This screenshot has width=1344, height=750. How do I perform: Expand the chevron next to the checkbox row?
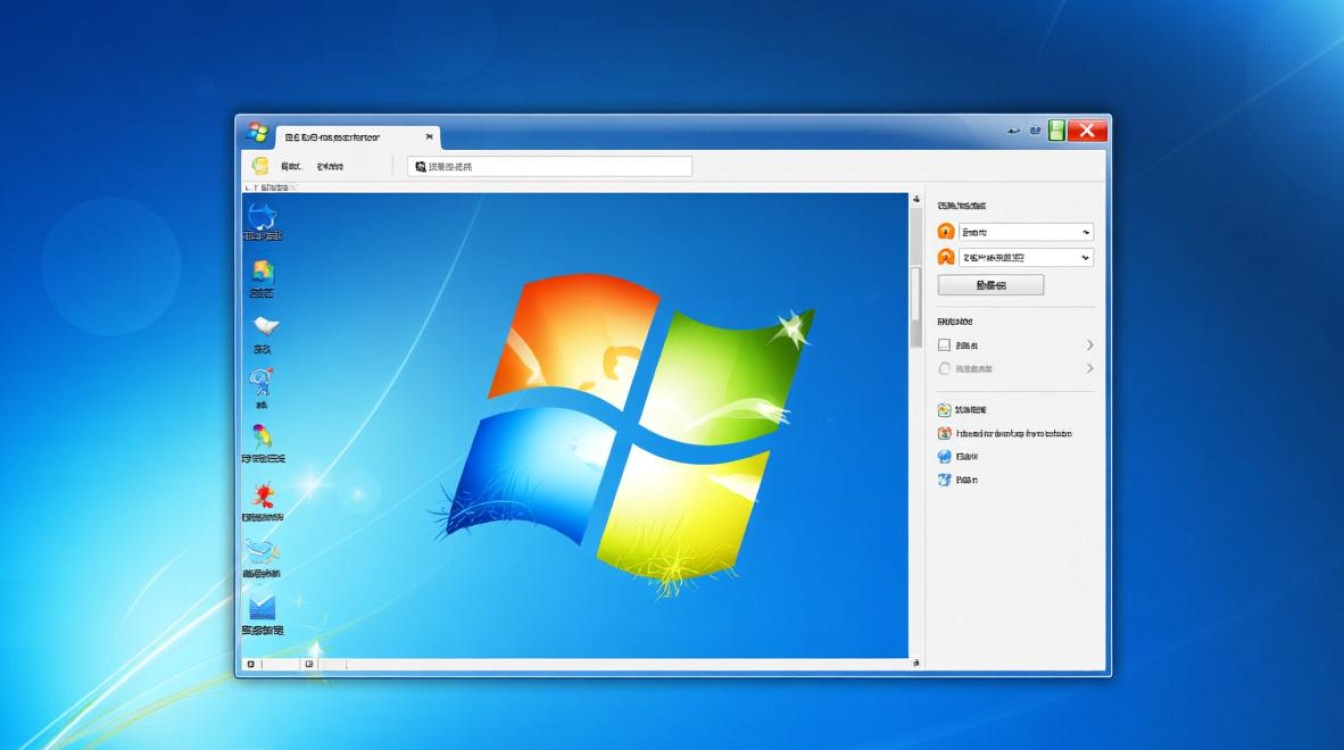coord(1088,344)
